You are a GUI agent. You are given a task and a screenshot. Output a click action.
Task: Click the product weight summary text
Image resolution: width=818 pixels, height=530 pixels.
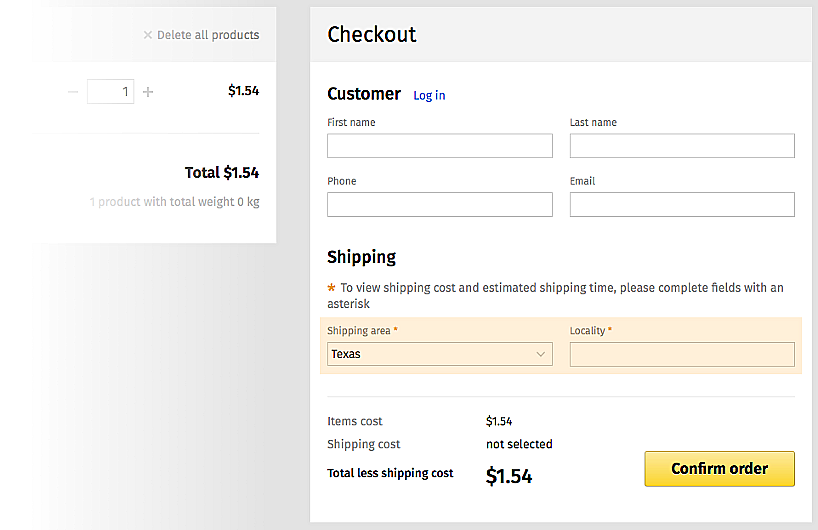(174, 202)
